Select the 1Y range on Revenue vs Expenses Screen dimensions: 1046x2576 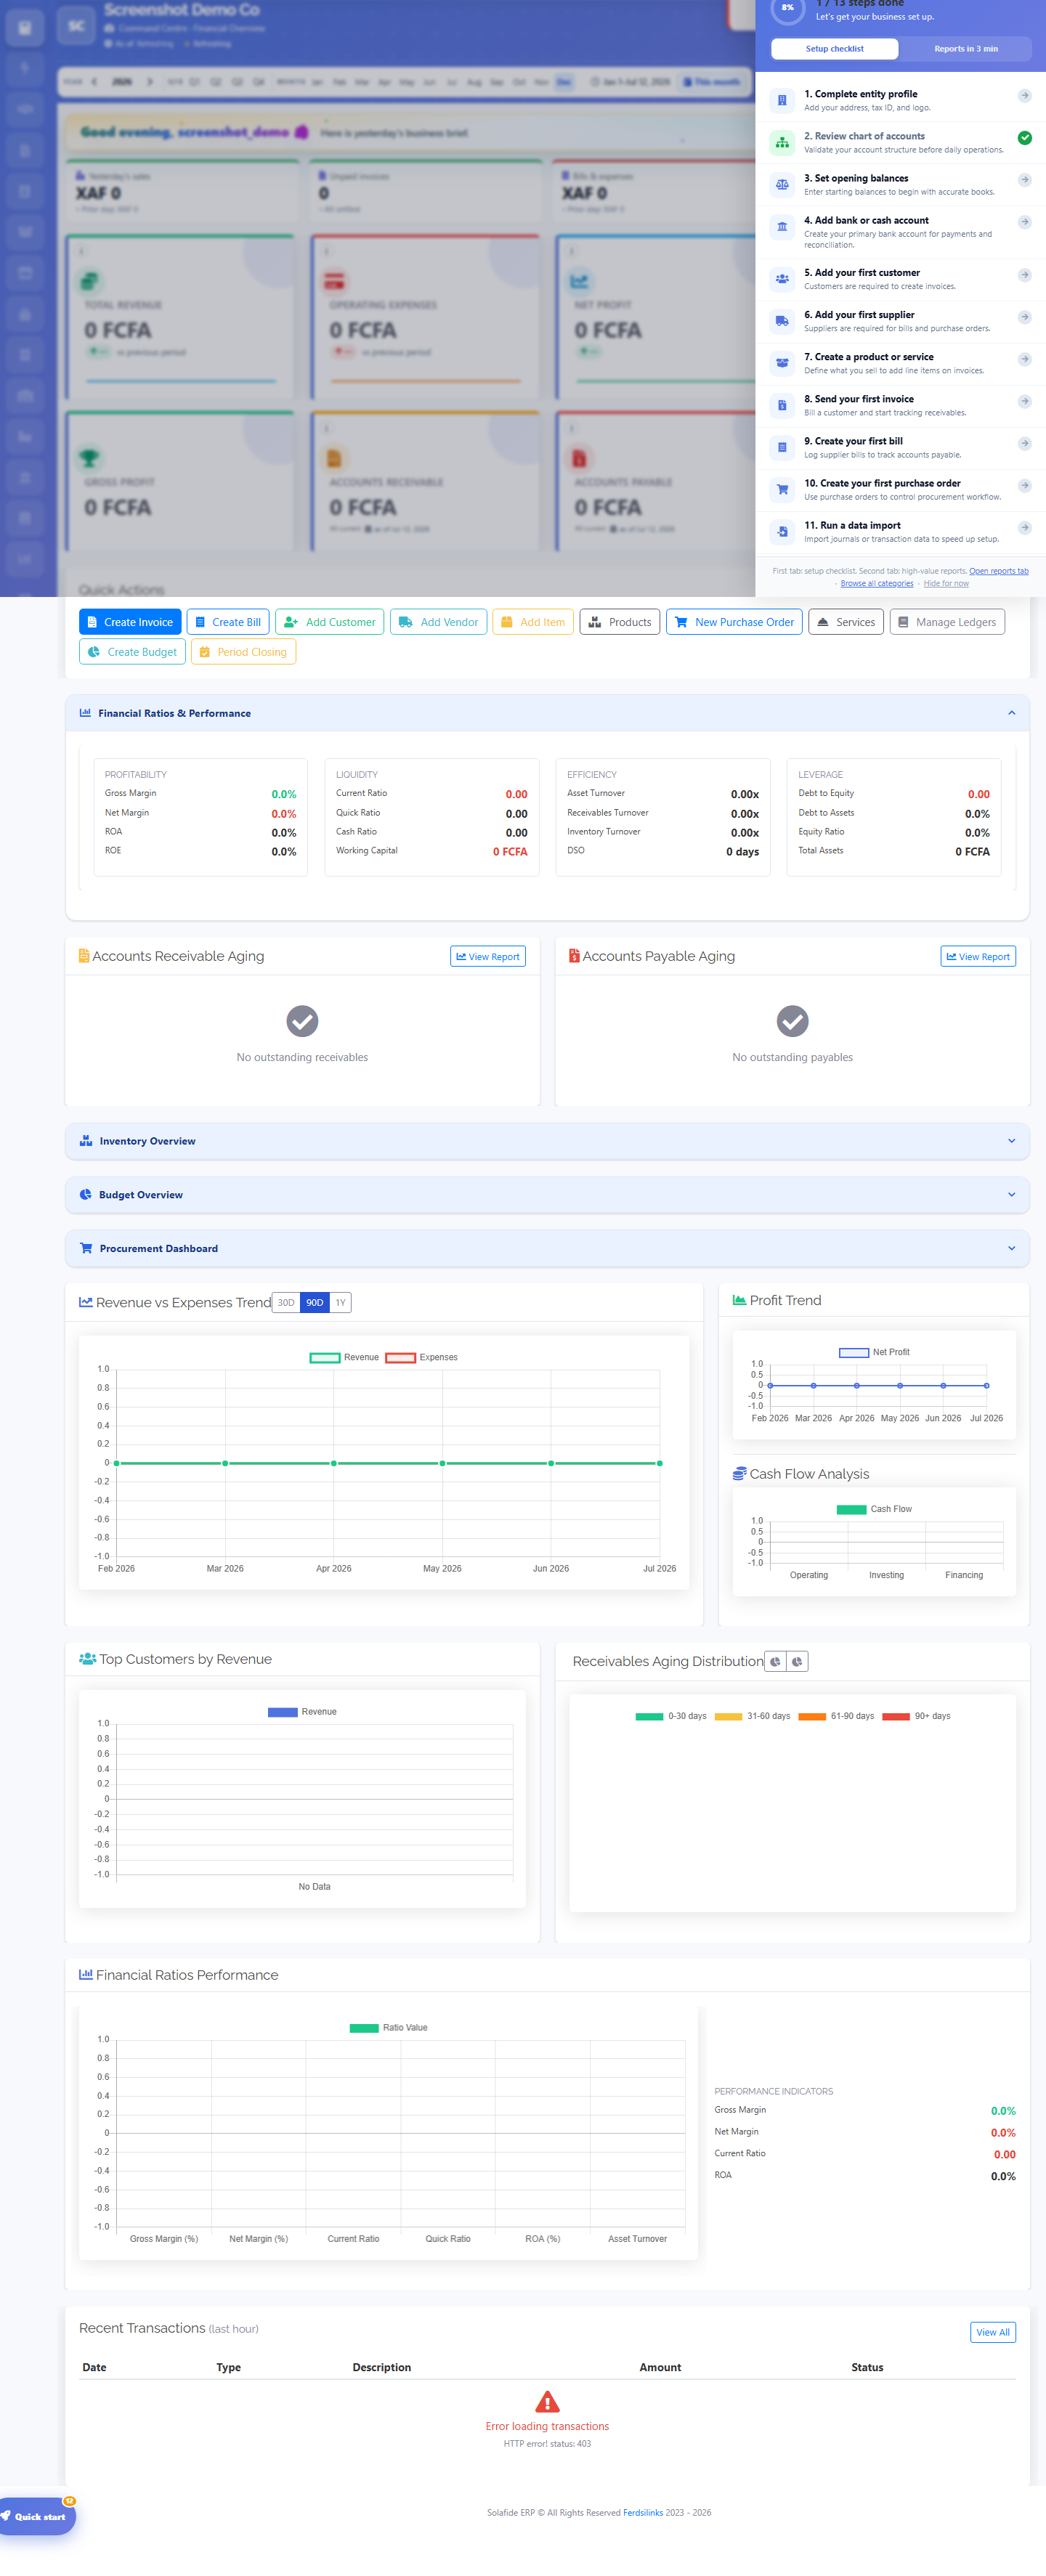pos(341,1302)
